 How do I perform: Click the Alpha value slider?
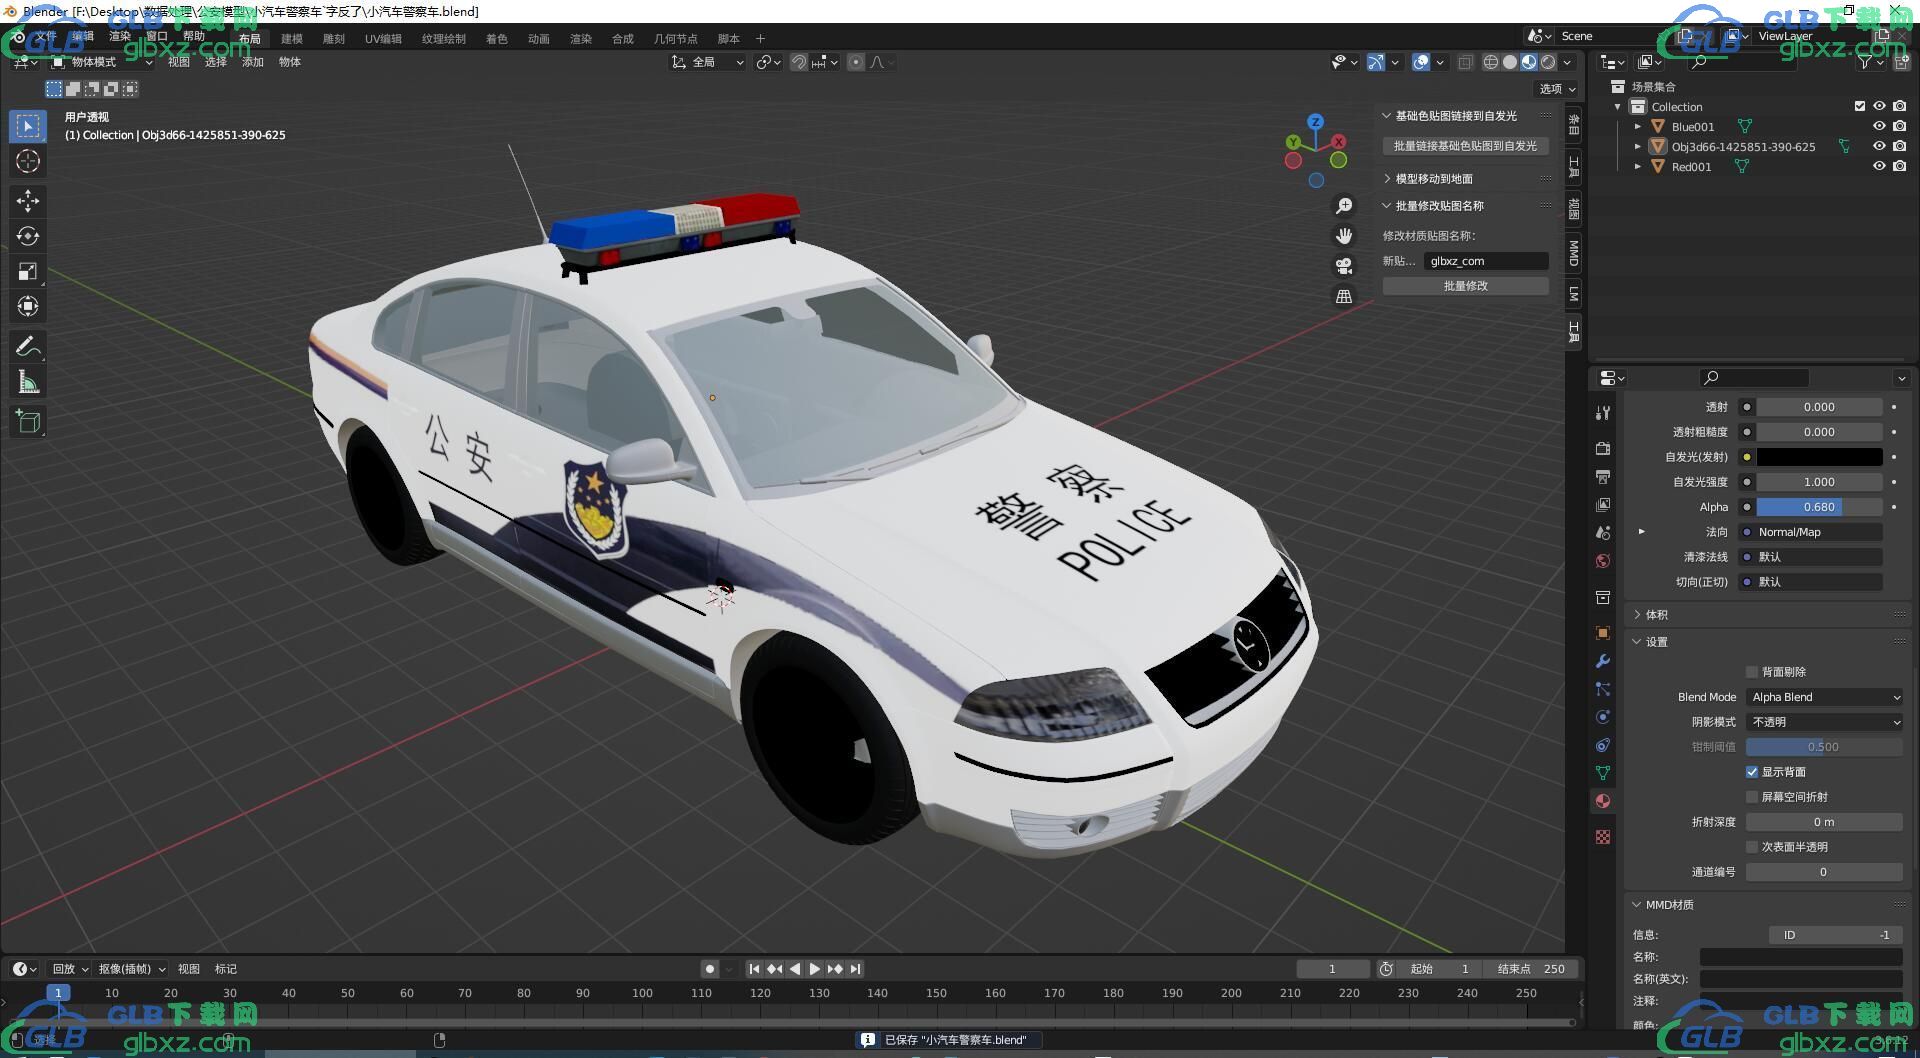coord(1818,507)
